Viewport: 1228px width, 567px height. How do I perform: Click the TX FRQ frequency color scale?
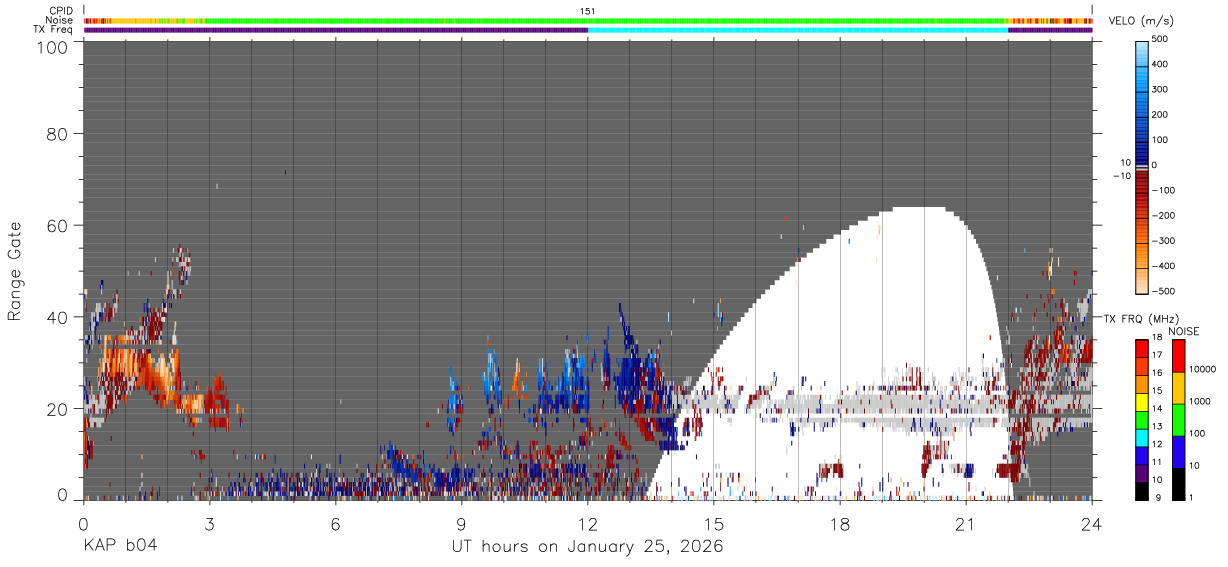pyautogui.click(x=1142, y=419)
